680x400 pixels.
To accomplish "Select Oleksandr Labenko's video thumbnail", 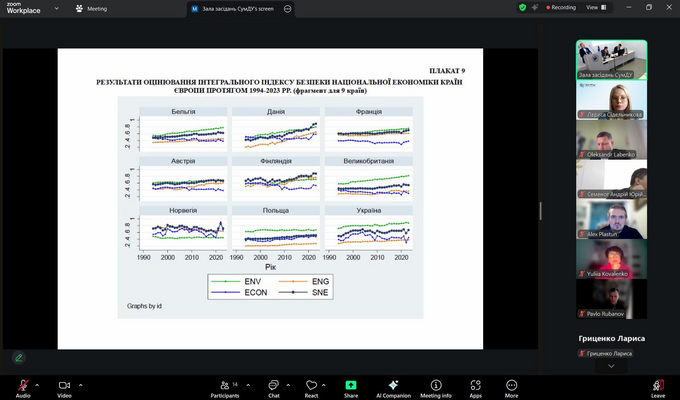I will [611, 143].
